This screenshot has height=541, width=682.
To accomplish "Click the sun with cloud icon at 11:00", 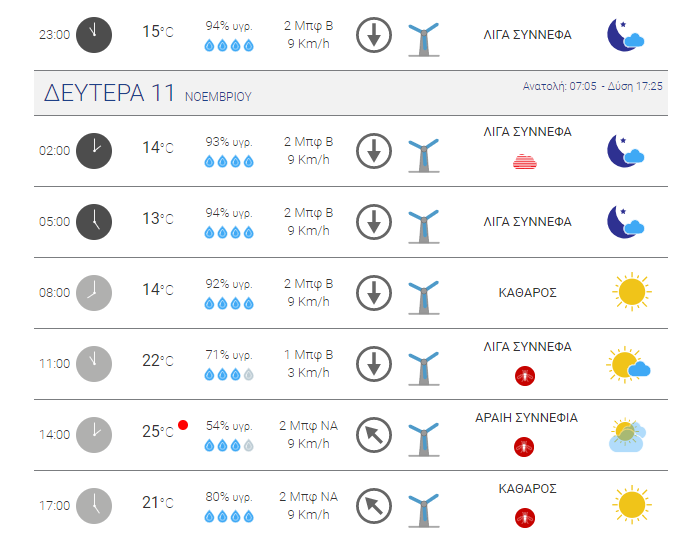I will pos(628,364).
